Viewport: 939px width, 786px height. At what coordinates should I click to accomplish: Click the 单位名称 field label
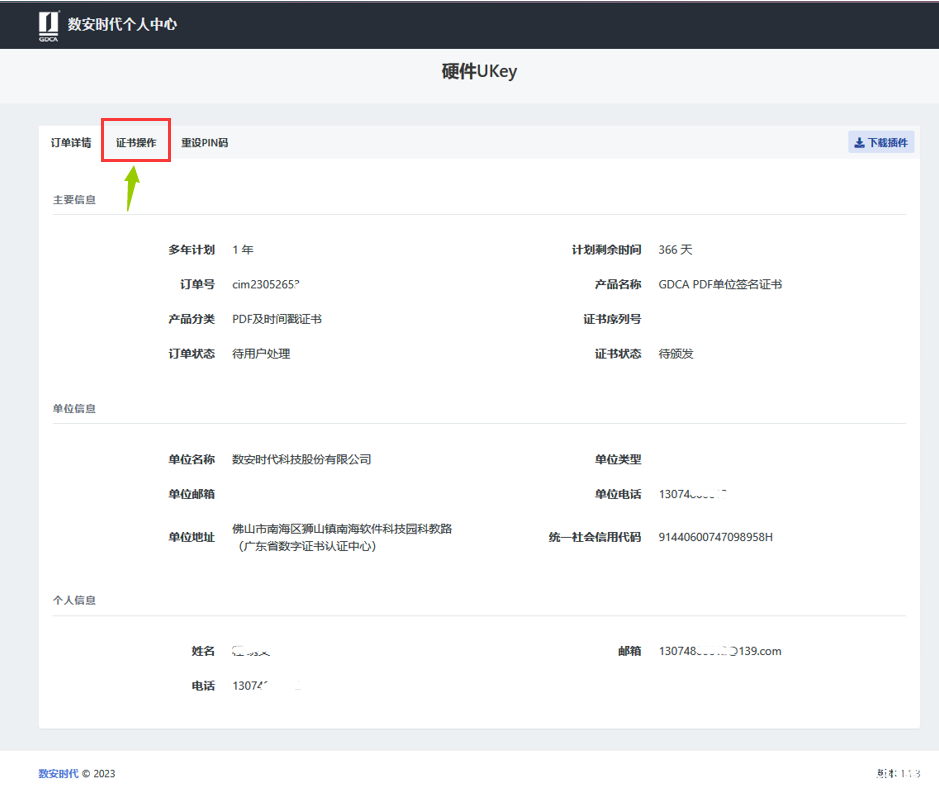tap(192, 459)
